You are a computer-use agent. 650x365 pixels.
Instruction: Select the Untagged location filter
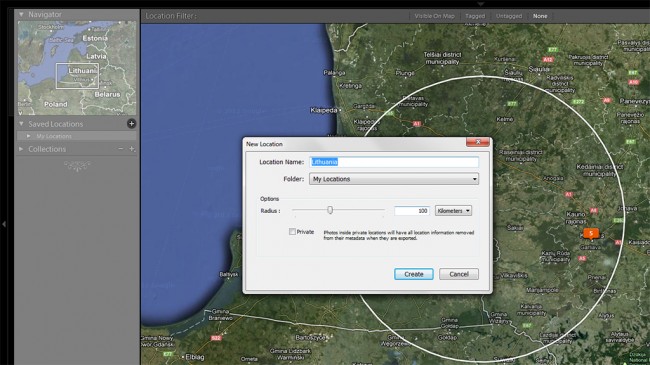(509, 16)
